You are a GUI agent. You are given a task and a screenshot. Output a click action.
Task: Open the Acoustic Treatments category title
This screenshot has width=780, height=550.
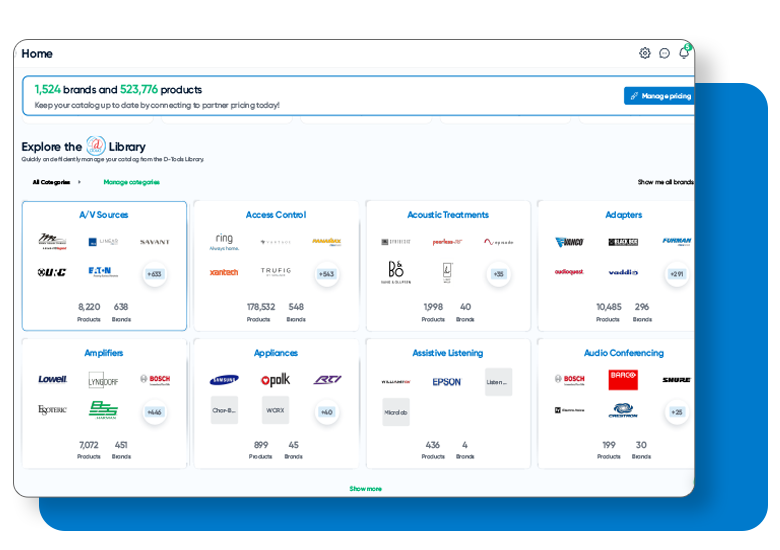tap(448, 215)
